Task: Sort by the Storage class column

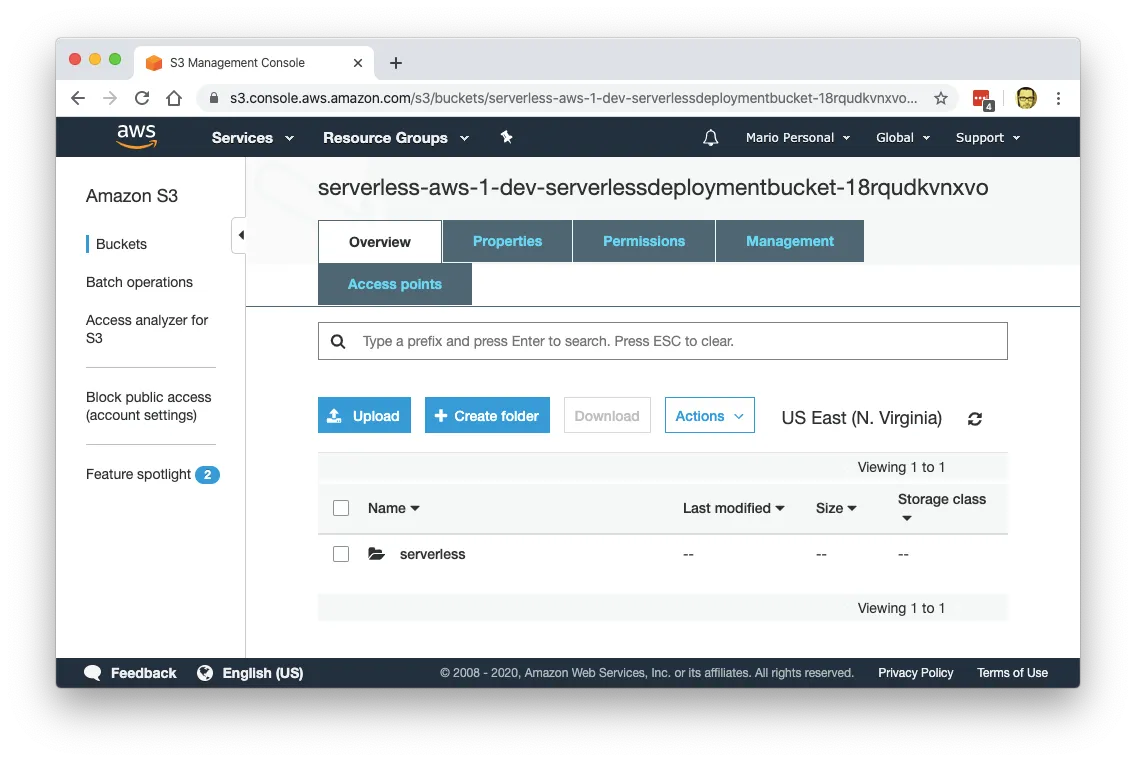Action: (941, 507)
